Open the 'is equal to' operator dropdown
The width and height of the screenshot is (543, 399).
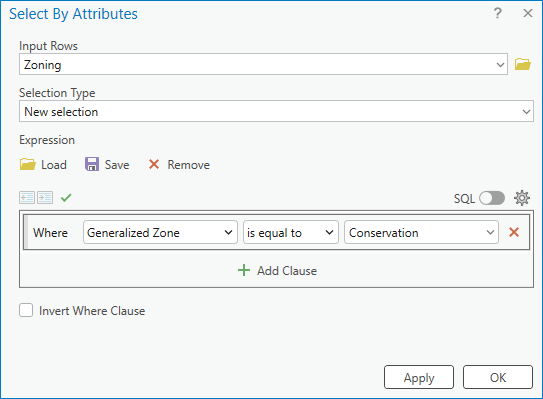pos(291,232)
